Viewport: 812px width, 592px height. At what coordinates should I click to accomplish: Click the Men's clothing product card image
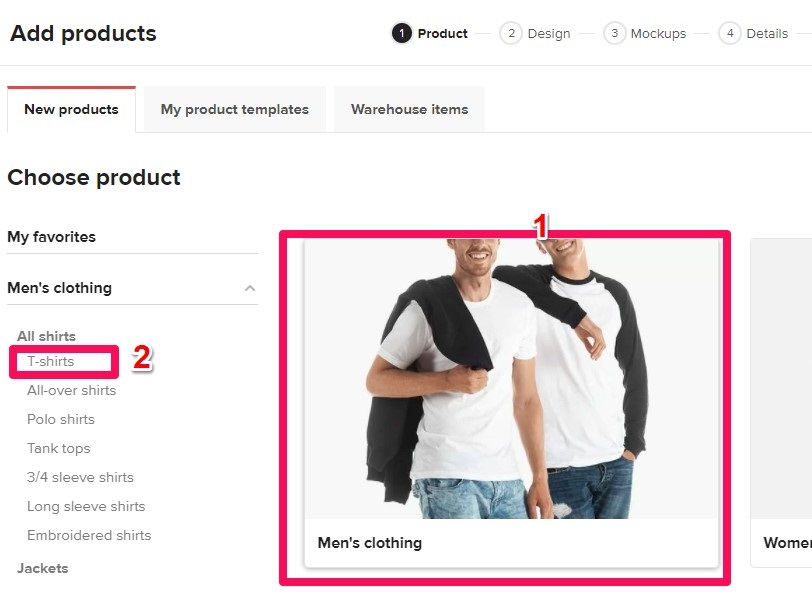[x=511, y=378]
